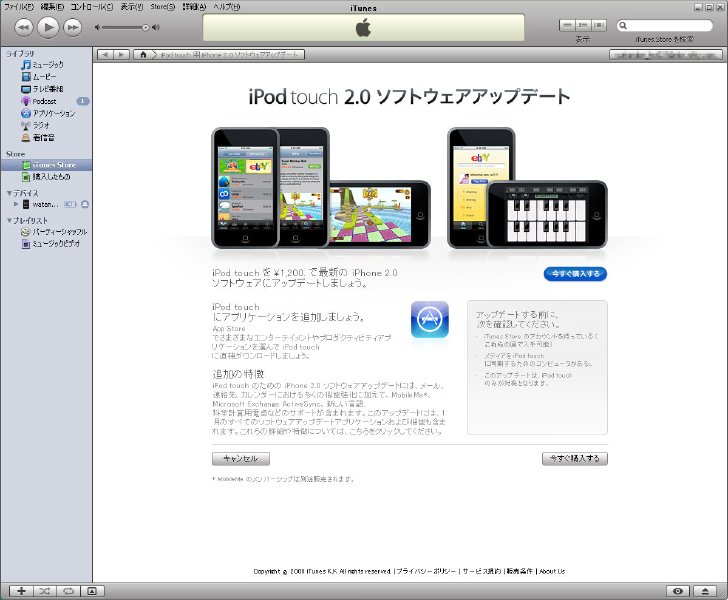The image size is (728, 600).
Task: Expand the connected iPod device tree
Action: coord(16,204)
